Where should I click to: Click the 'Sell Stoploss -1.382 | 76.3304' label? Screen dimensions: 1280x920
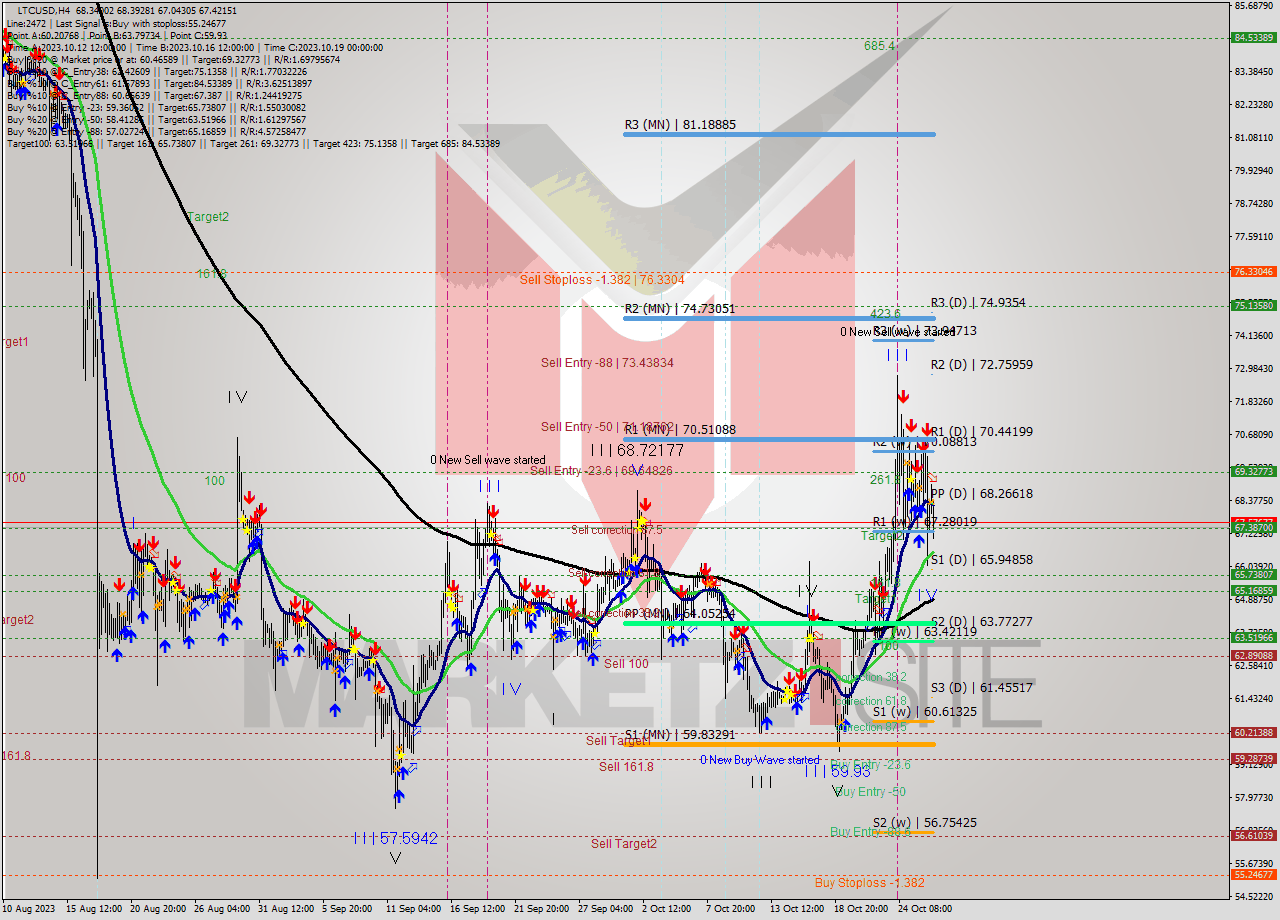pyautogui.click(x=602, y=279)
